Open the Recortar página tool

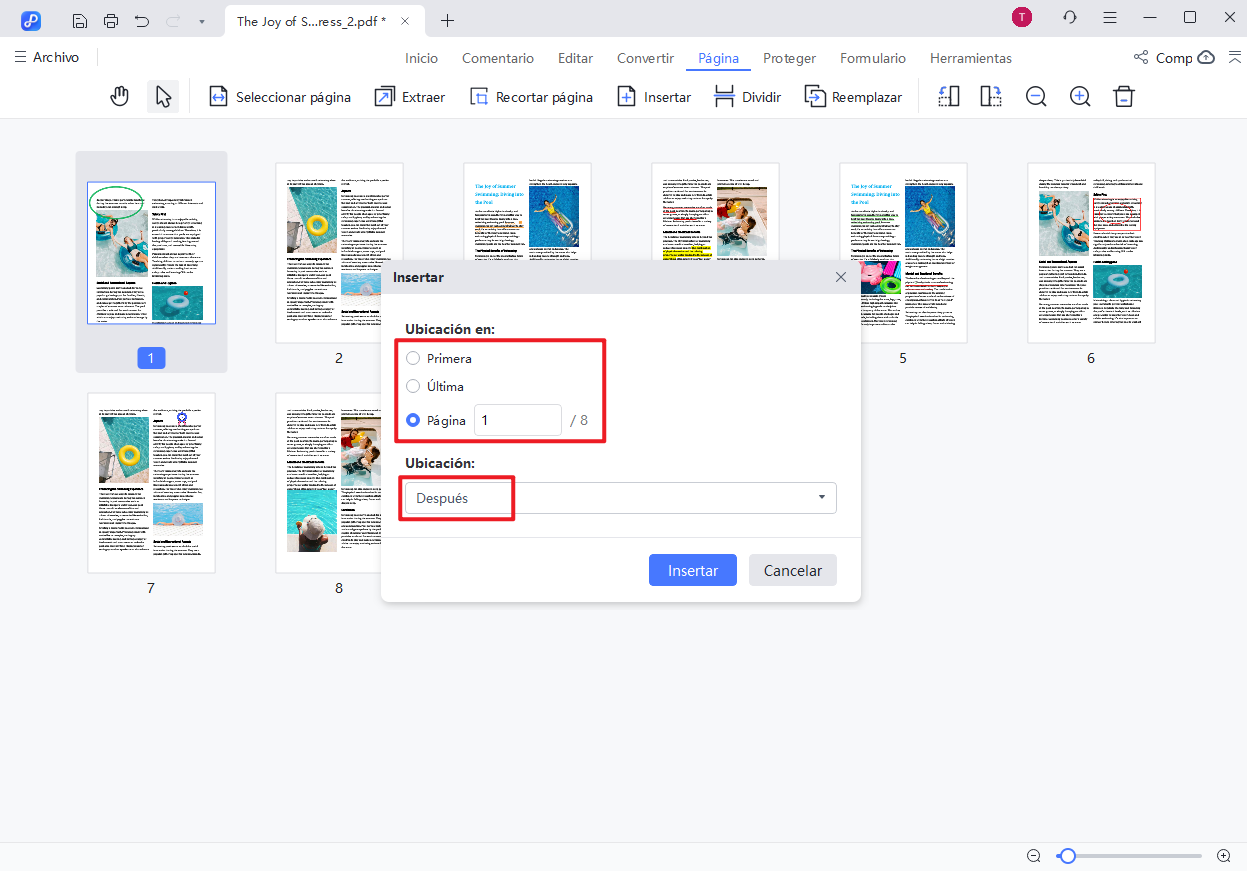531,96
